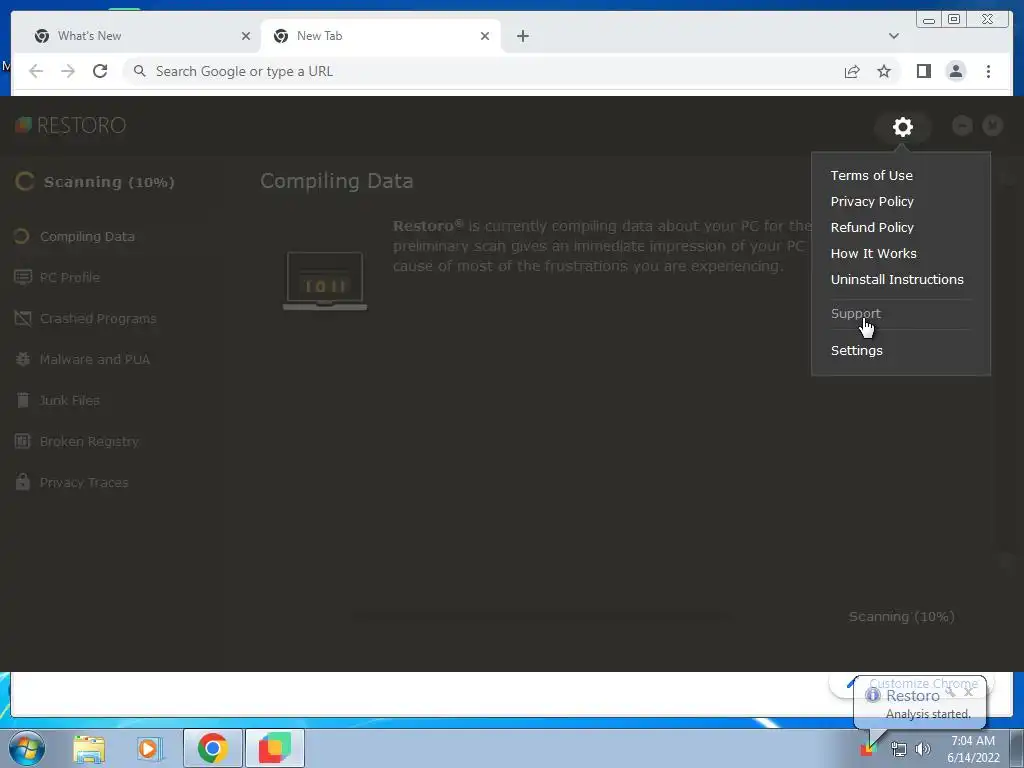The width and height of the screenshot is (1024, 768).
Task: Click the Chrome share page icon
Action: click(x=852, y=71)
